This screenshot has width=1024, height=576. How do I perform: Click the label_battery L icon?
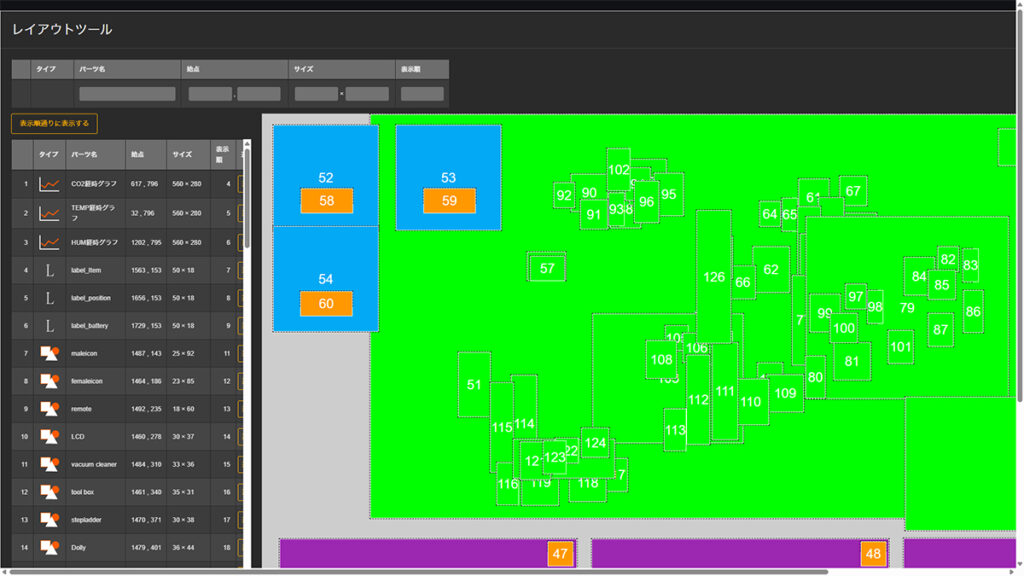49,326
